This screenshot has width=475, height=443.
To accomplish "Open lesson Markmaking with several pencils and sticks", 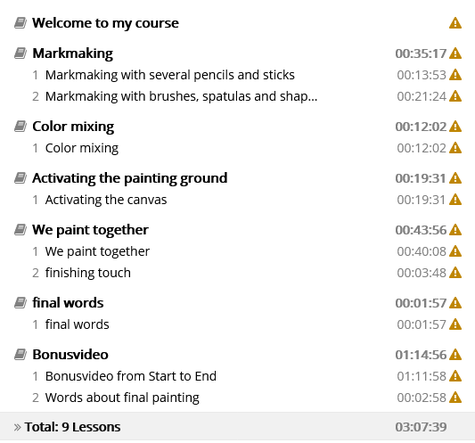I will coord(170,75).
